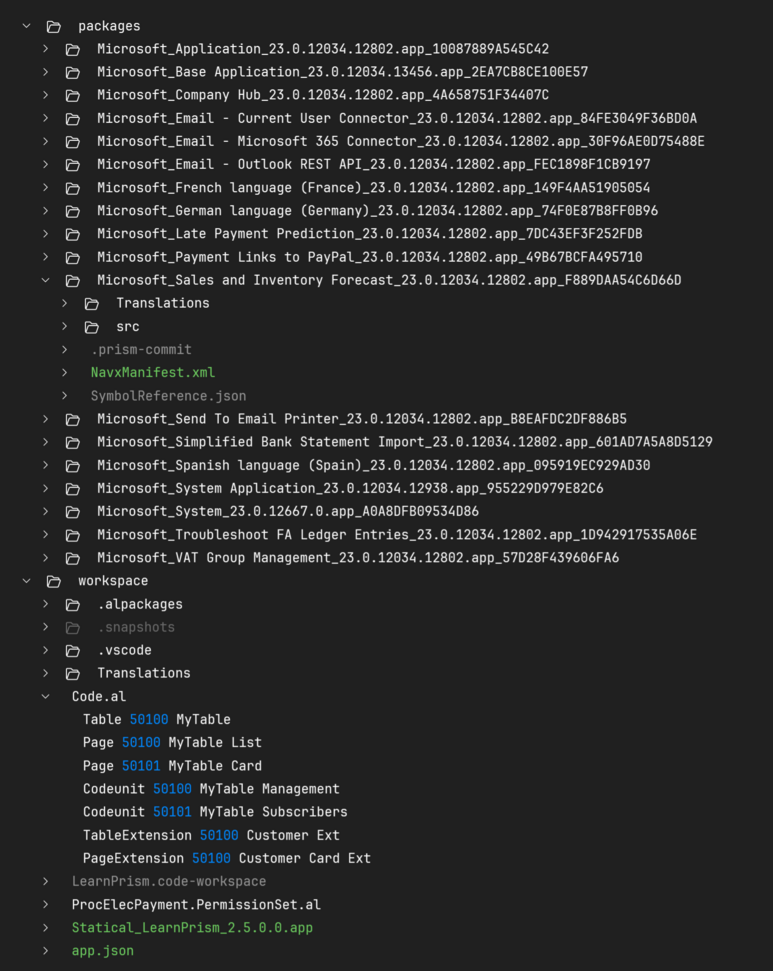Click folder icon of Send To Email Printer
The height and width of the screenshot is (971, 773).
73,419
